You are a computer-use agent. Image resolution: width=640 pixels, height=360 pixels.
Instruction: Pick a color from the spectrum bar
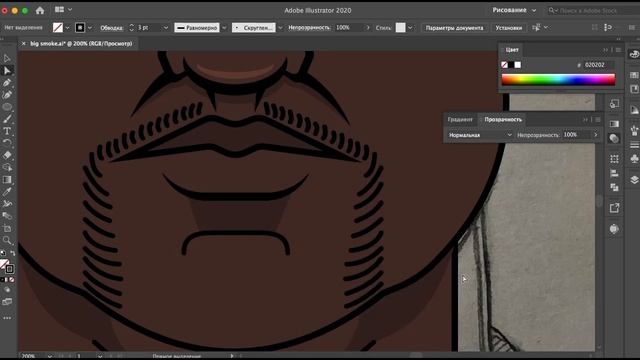tap(558, 80)
